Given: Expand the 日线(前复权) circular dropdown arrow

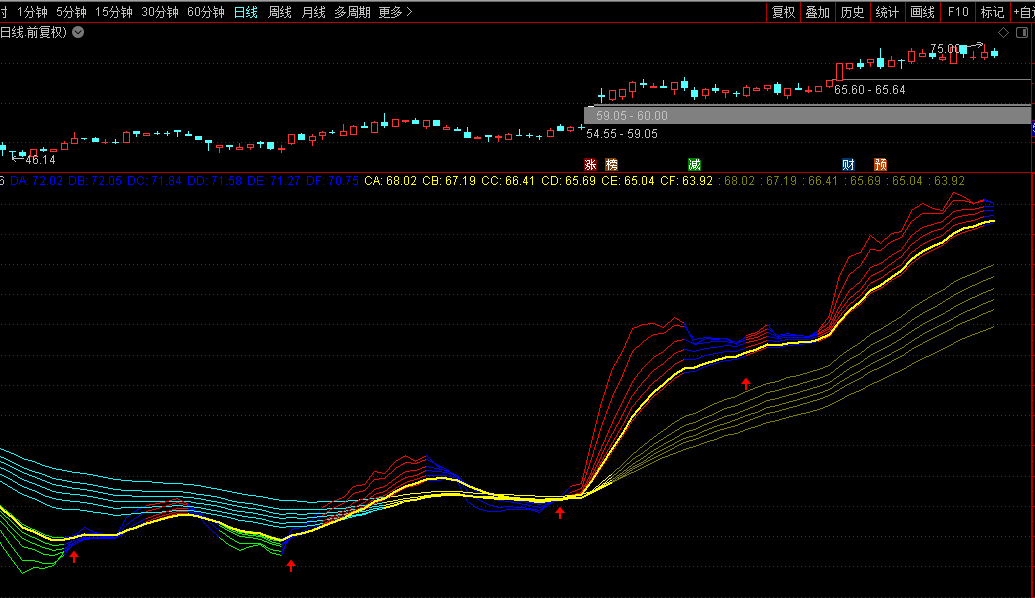Looking at the screenshot, I should 78,32.
